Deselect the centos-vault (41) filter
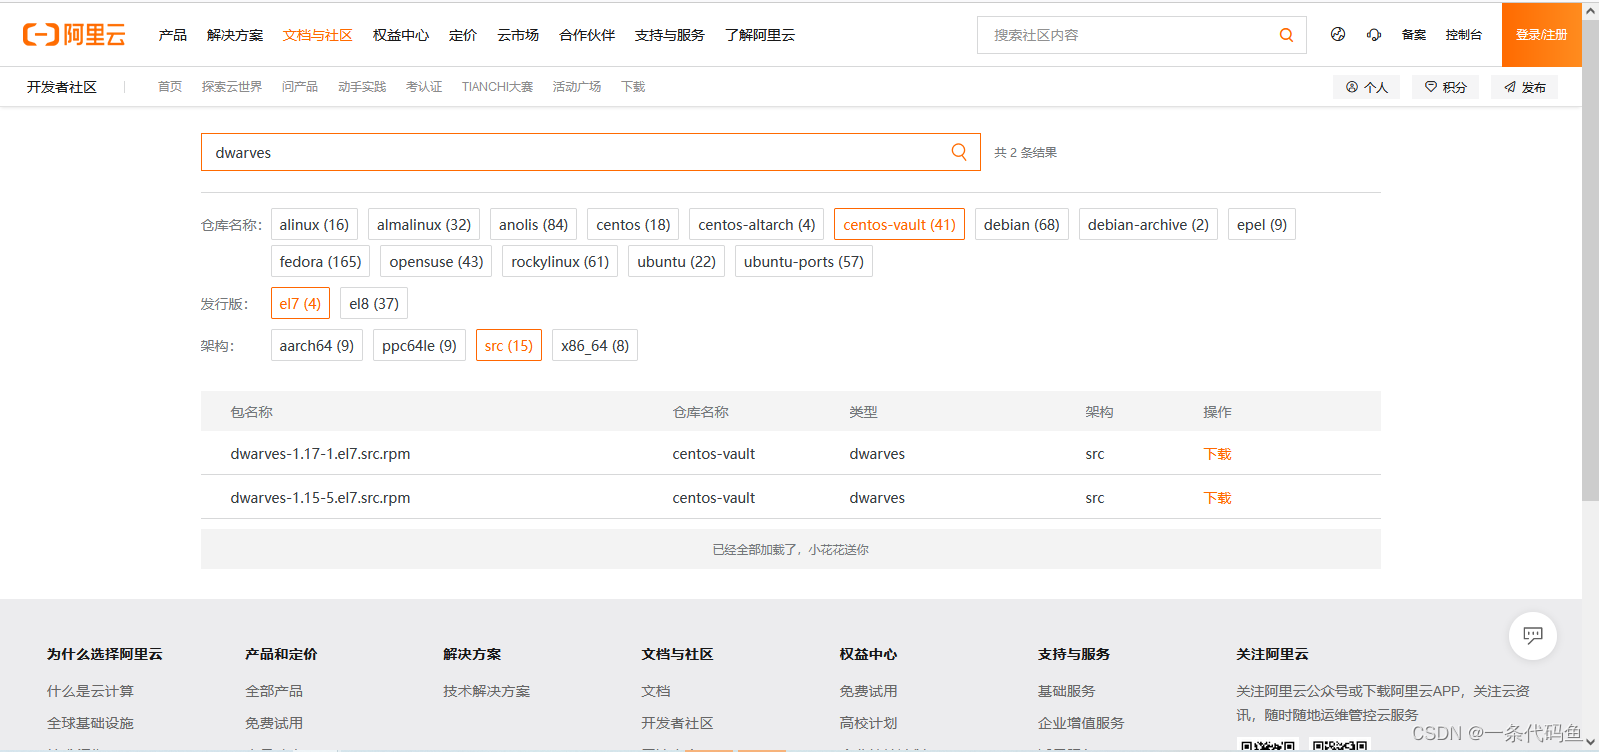This screenshot has width=1599, height=752. [x=899, y=224]
